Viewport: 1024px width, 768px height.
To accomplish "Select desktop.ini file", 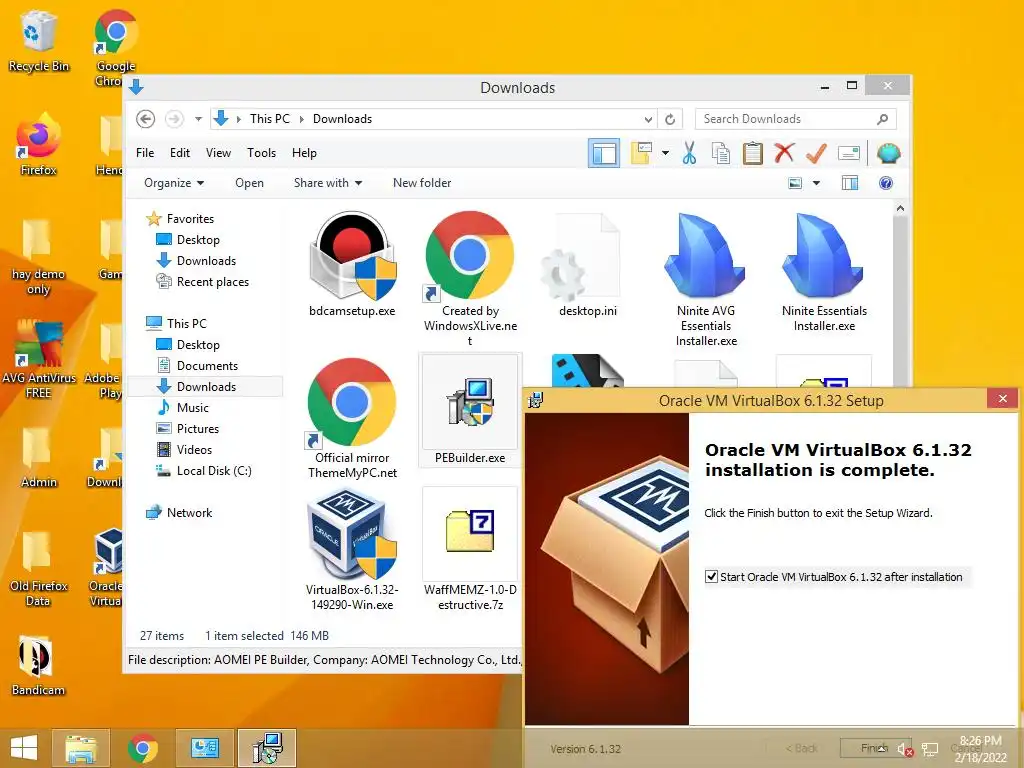I will click(x=588, y=264).
